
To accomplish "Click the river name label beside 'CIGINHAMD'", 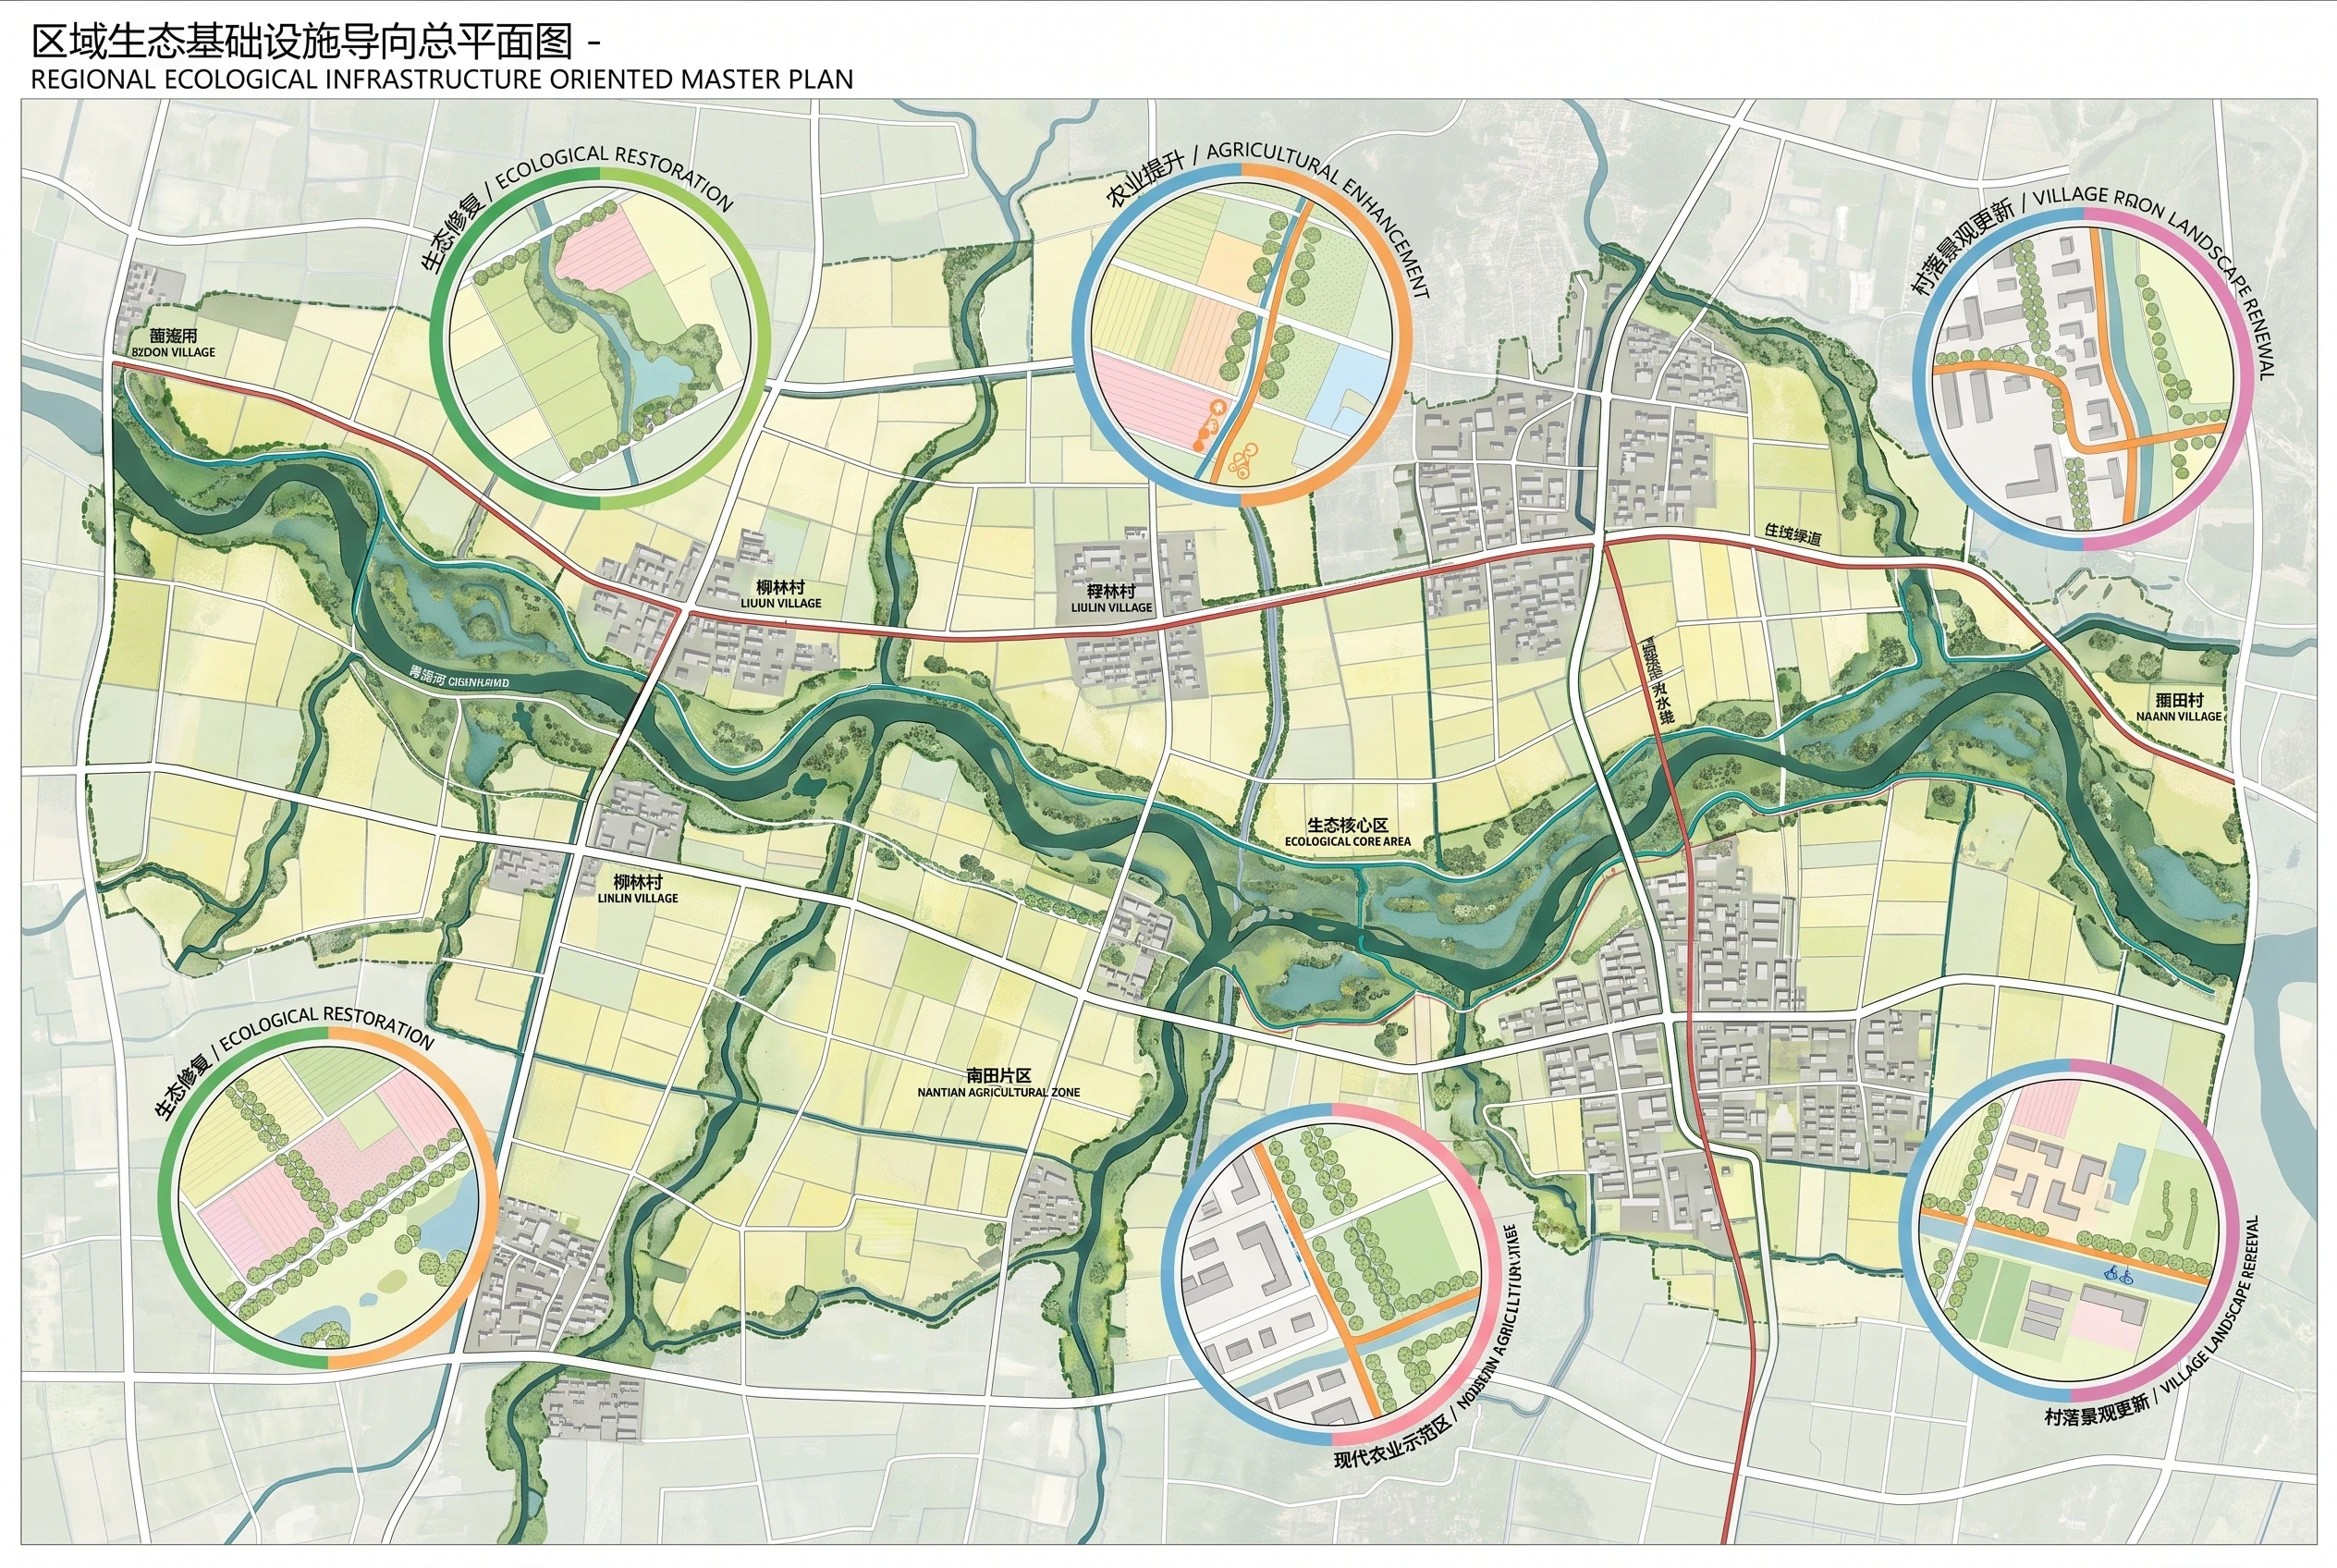I will point(426,674).
